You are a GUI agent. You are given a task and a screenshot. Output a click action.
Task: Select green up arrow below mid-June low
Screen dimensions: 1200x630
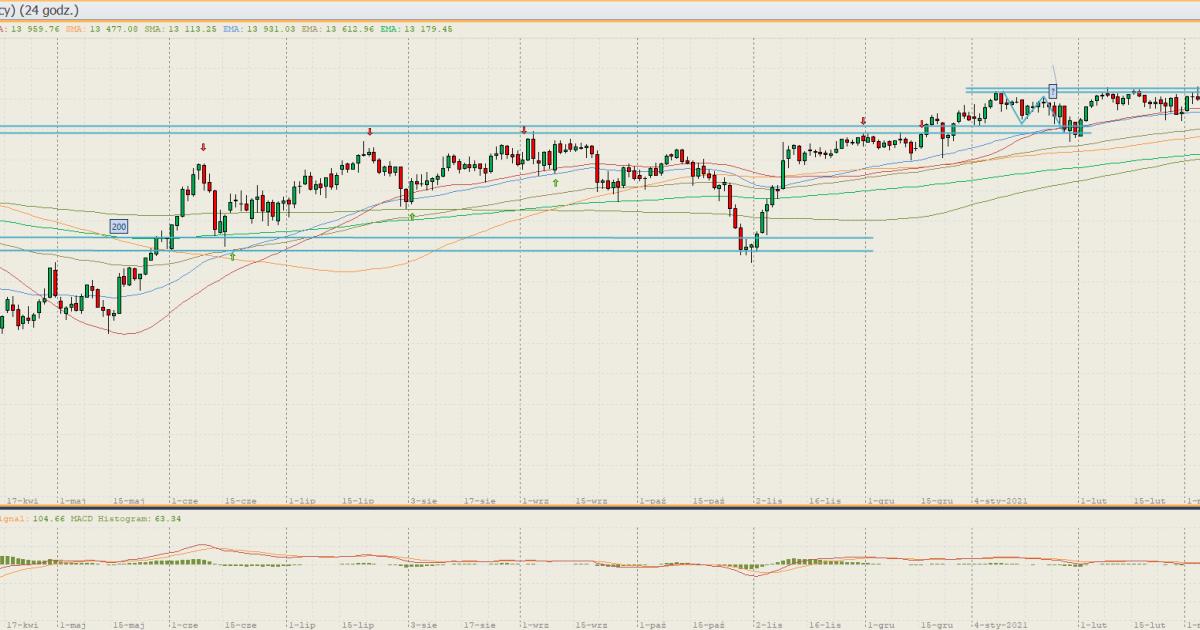pyautogui.click(x=233, y=256)
